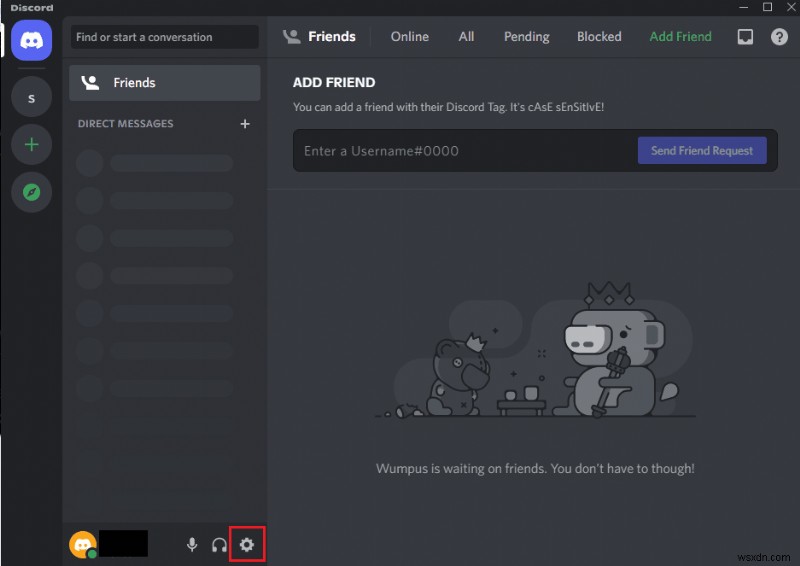Open Help question mark icon
The width and height of the screenshot is (800, 566).
(x=779, y=37)
